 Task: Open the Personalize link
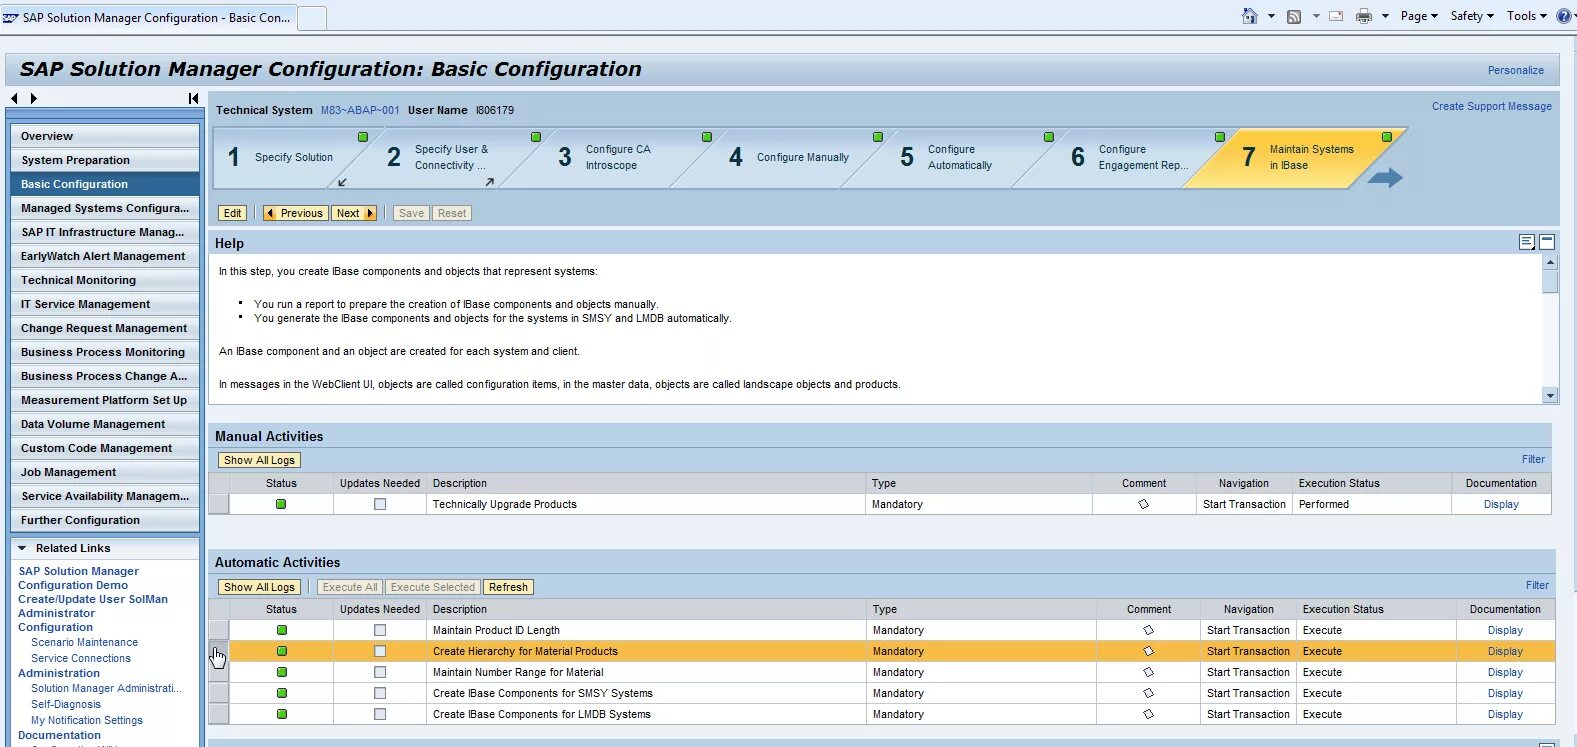[1515, 70]
